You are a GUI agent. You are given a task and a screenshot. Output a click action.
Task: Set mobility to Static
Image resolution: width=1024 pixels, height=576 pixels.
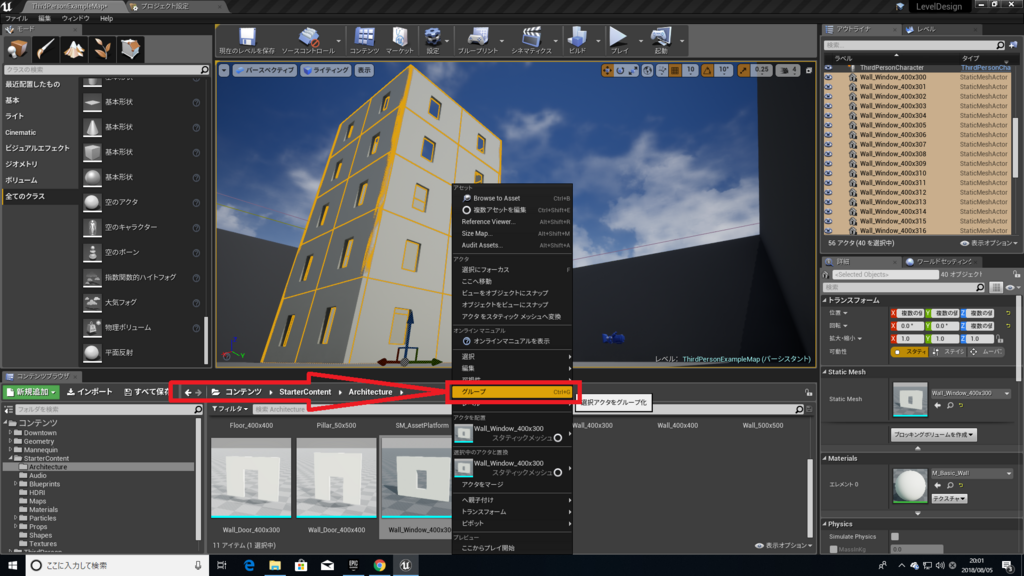(x=910, y=351)
